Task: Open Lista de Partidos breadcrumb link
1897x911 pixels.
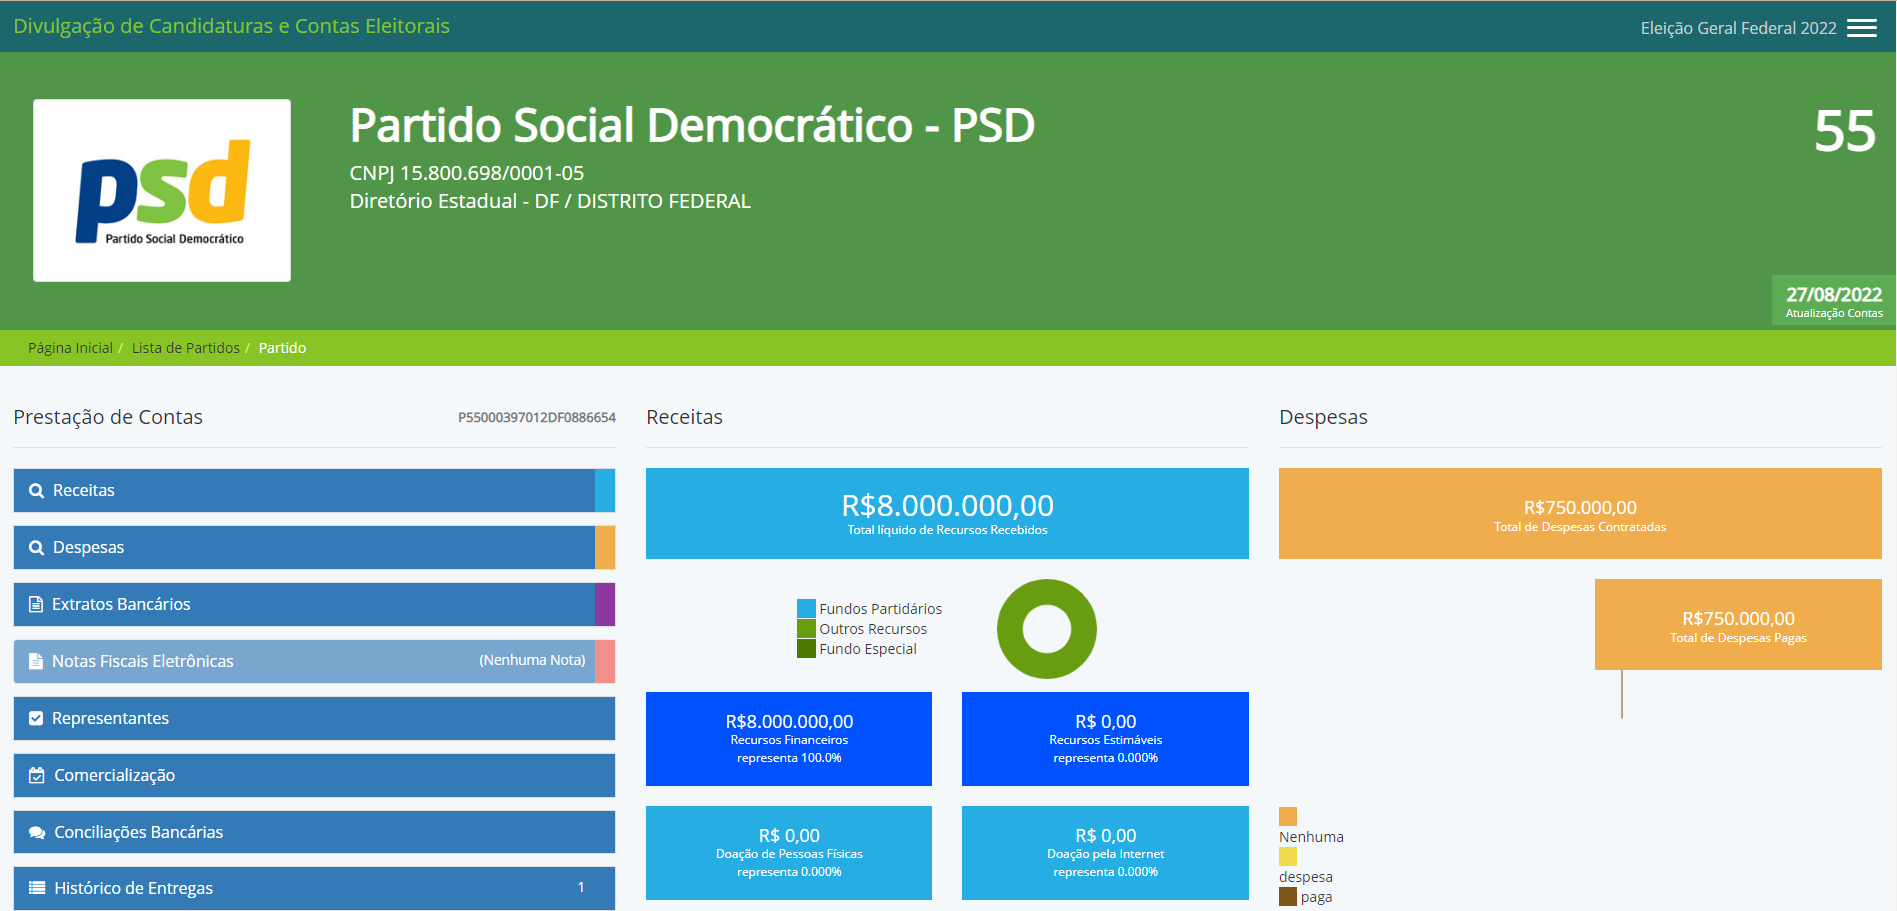Action: click(x=185, y=348)
